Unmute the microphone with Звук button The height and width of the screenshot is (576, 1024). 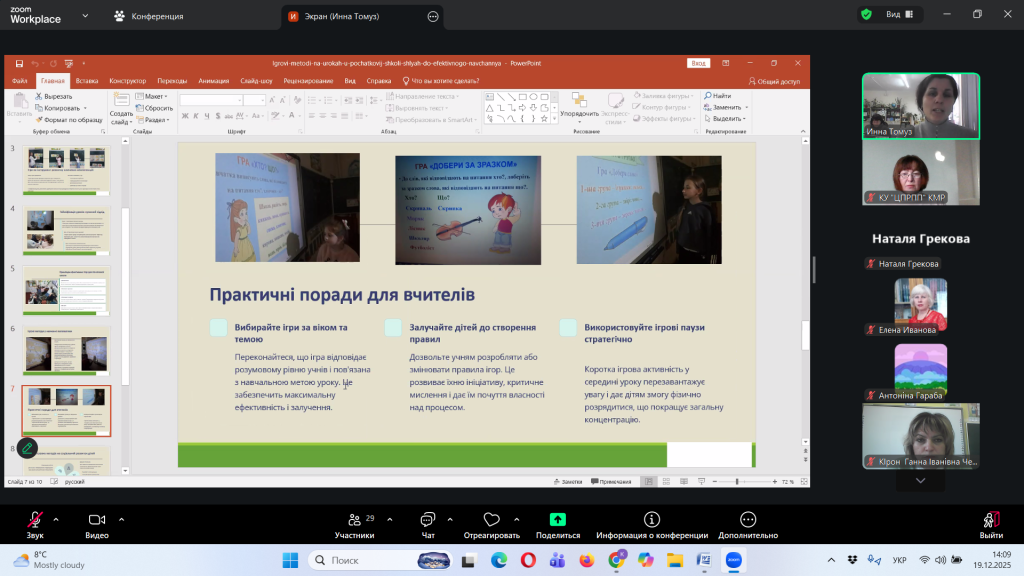[x=35, y=520]
